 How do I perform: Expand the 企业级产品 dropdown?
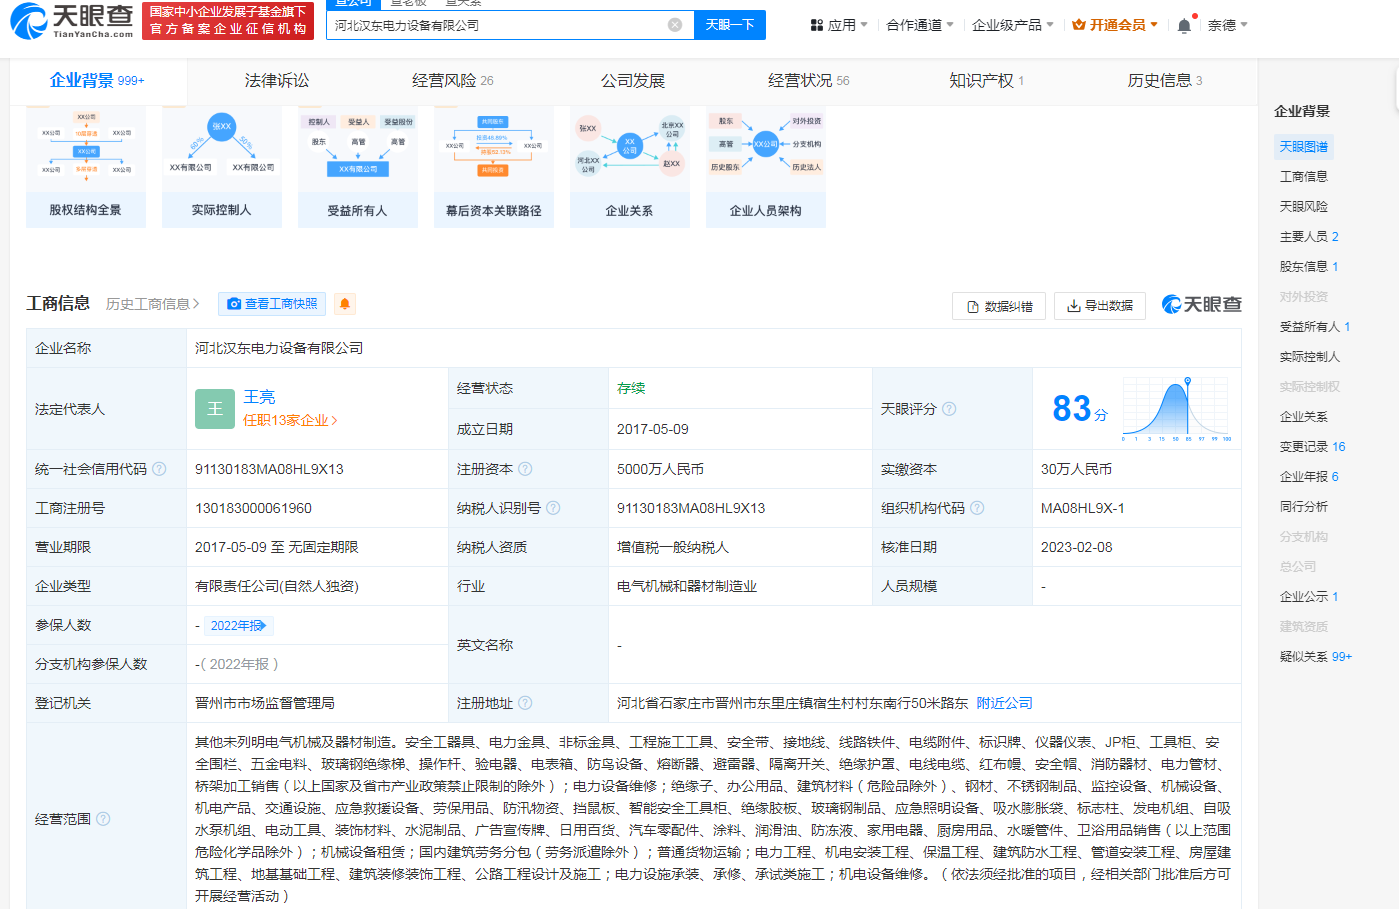pyautogui.click(x=1012, y=25)
